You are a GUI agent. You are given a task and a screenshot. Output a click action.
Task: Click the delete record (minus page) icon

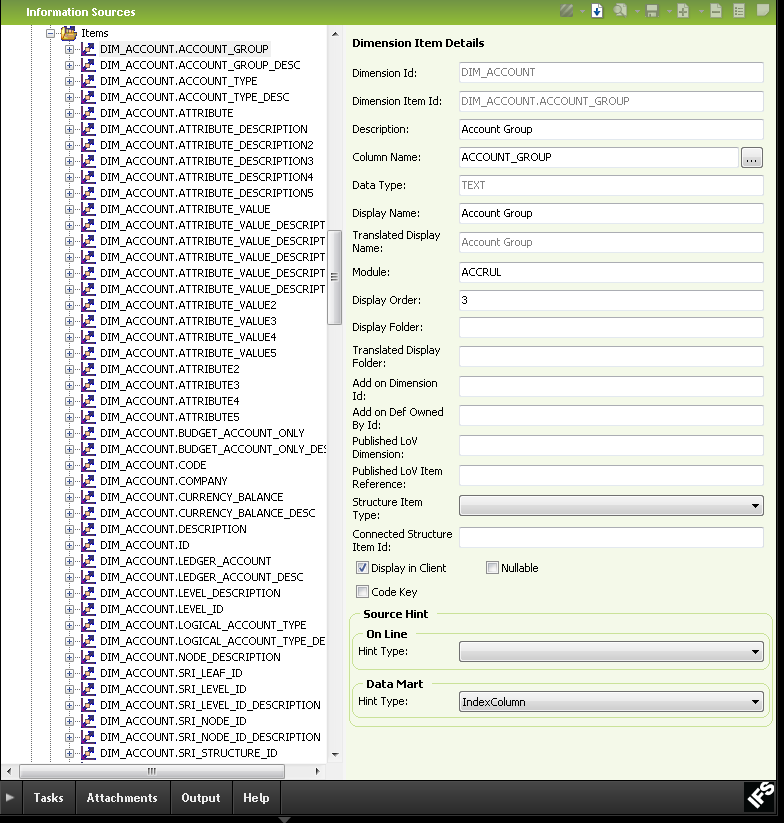(x=715, y=11)
